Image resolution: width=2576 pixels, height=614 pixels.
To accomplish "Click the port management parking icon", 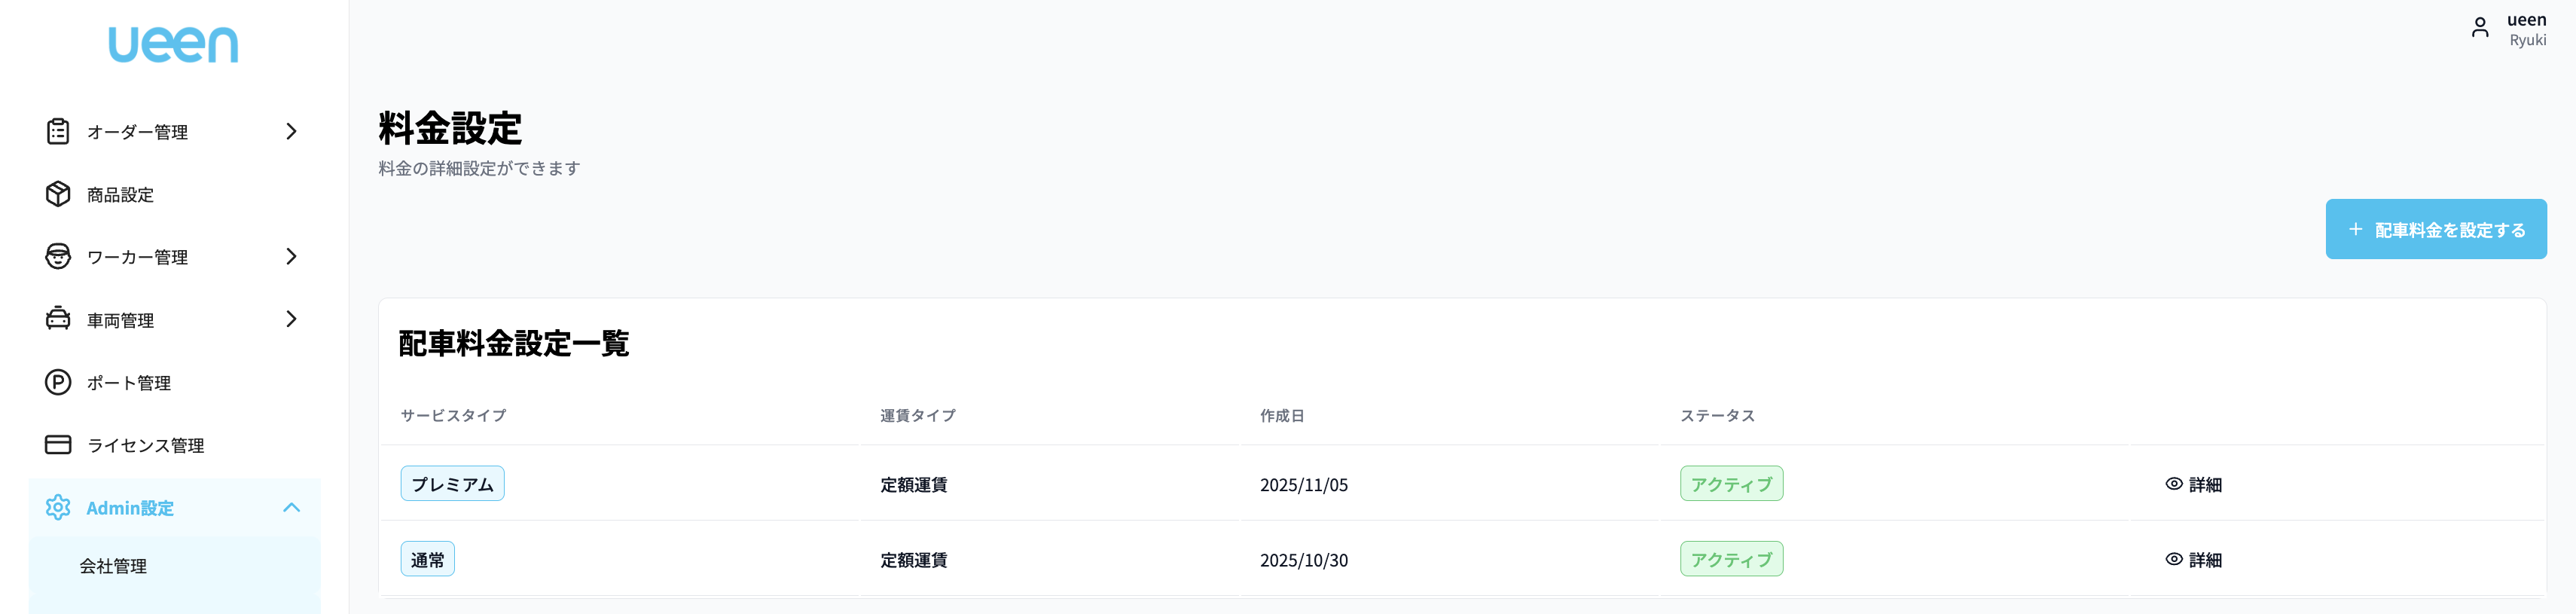I will (58, 382).
